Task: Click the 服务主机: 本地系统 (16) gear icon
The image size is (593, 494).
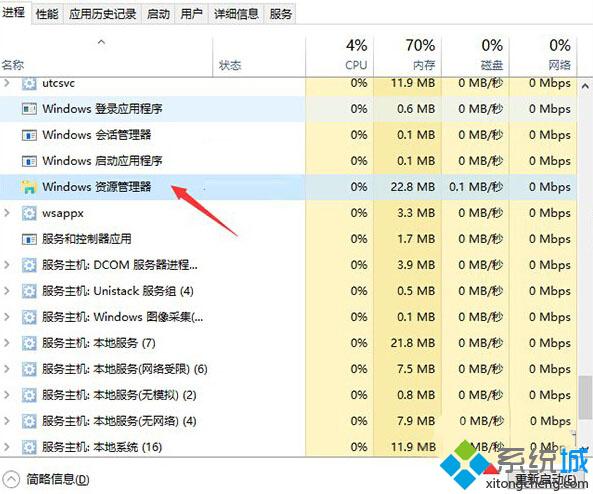Action: [29, 447]
